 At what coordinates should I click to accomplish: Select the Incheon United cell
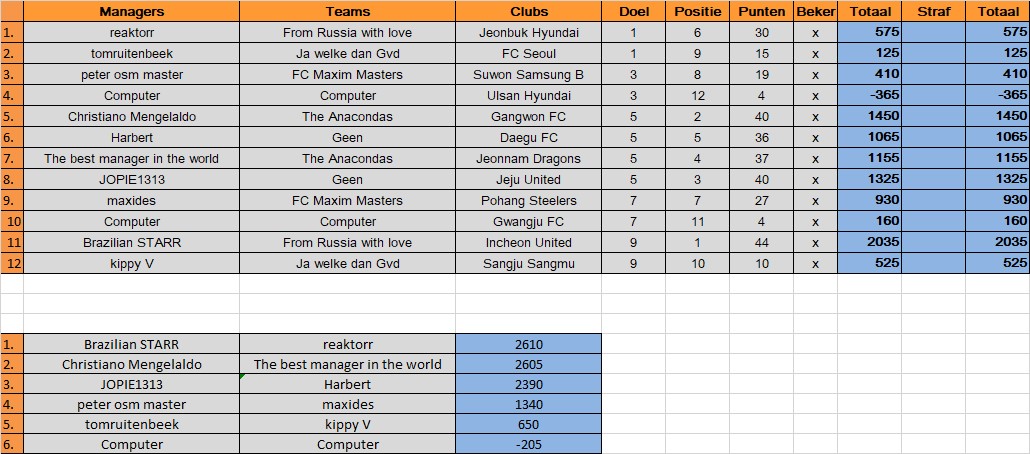pyautogui.click(x=528, y=242)
